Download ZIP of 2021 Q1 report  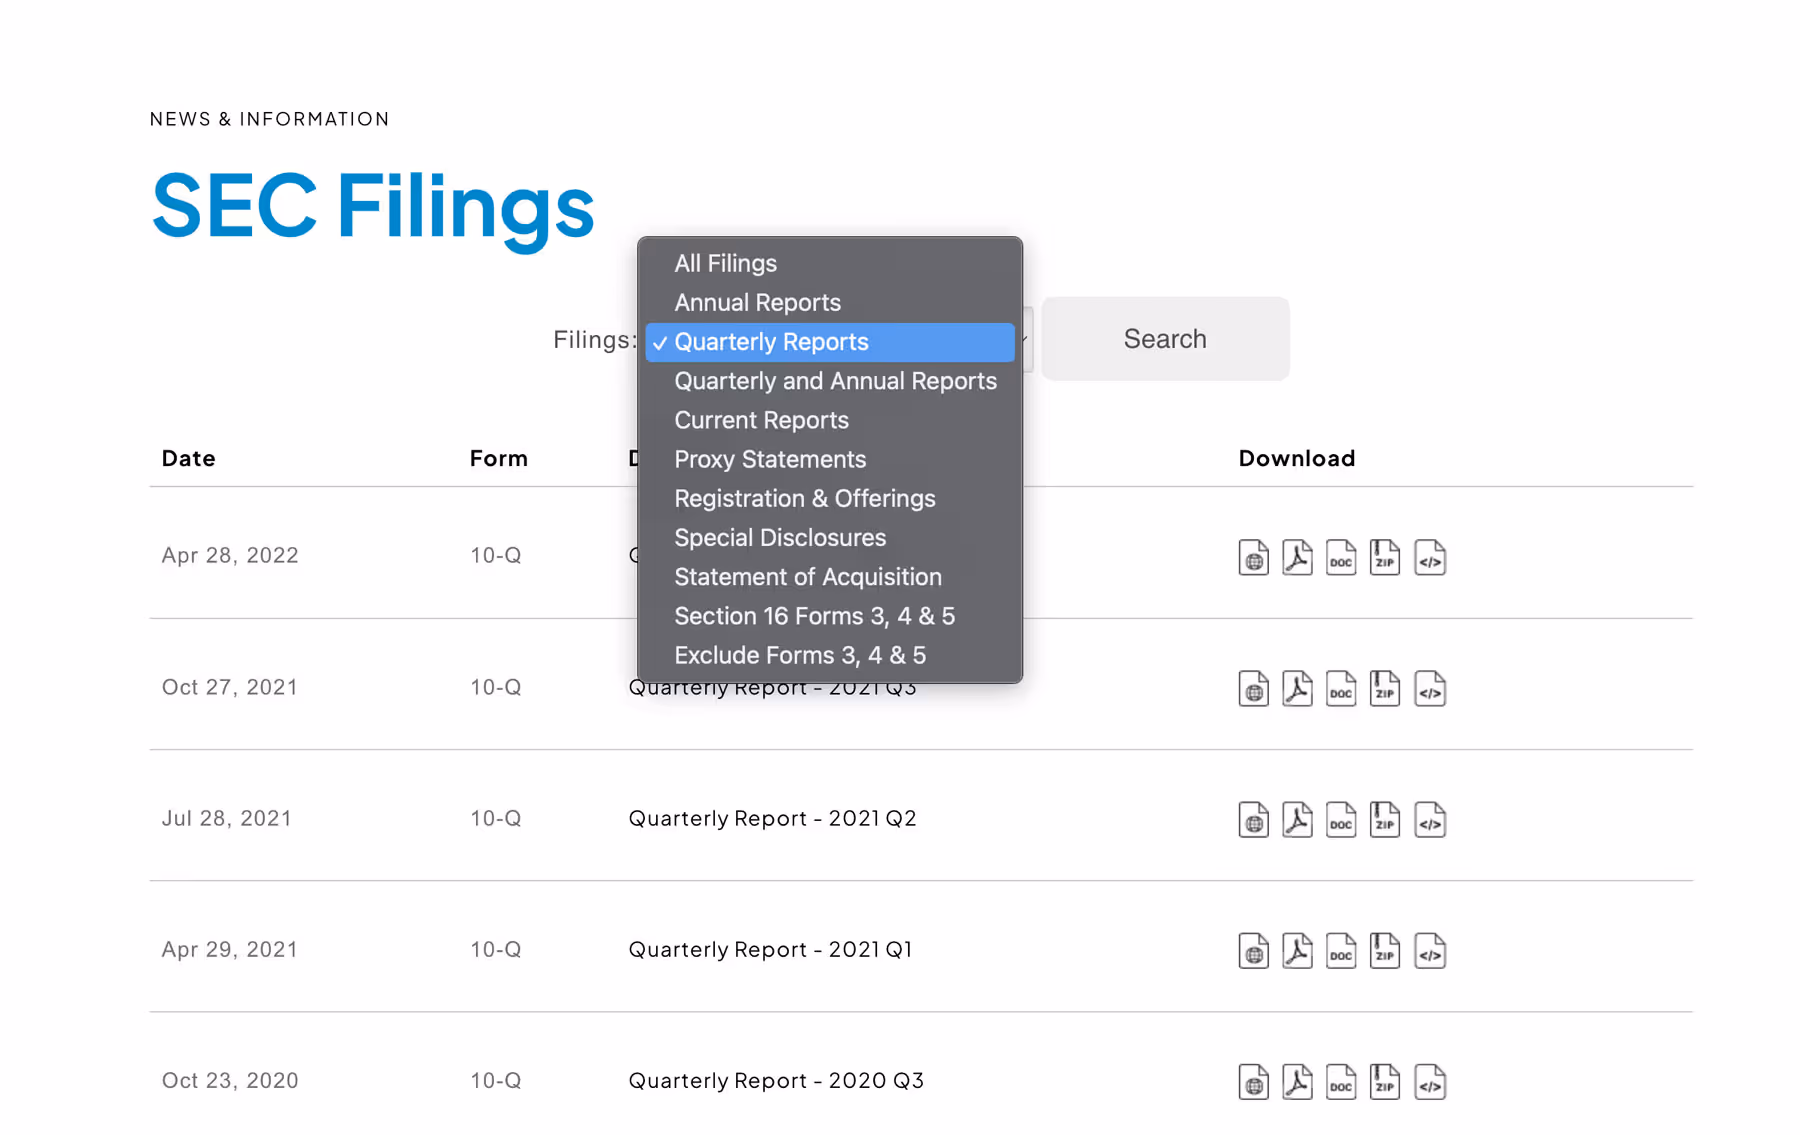tap(1385, 950)
